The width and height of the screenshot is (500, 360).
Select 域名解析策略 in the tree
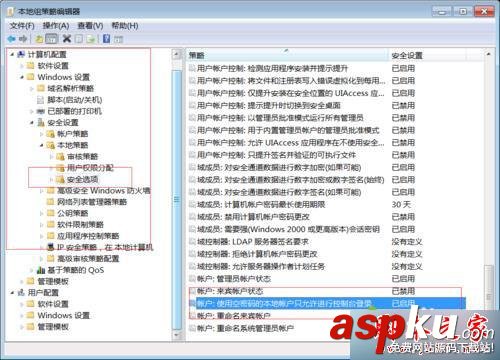(x=70, y=88)
